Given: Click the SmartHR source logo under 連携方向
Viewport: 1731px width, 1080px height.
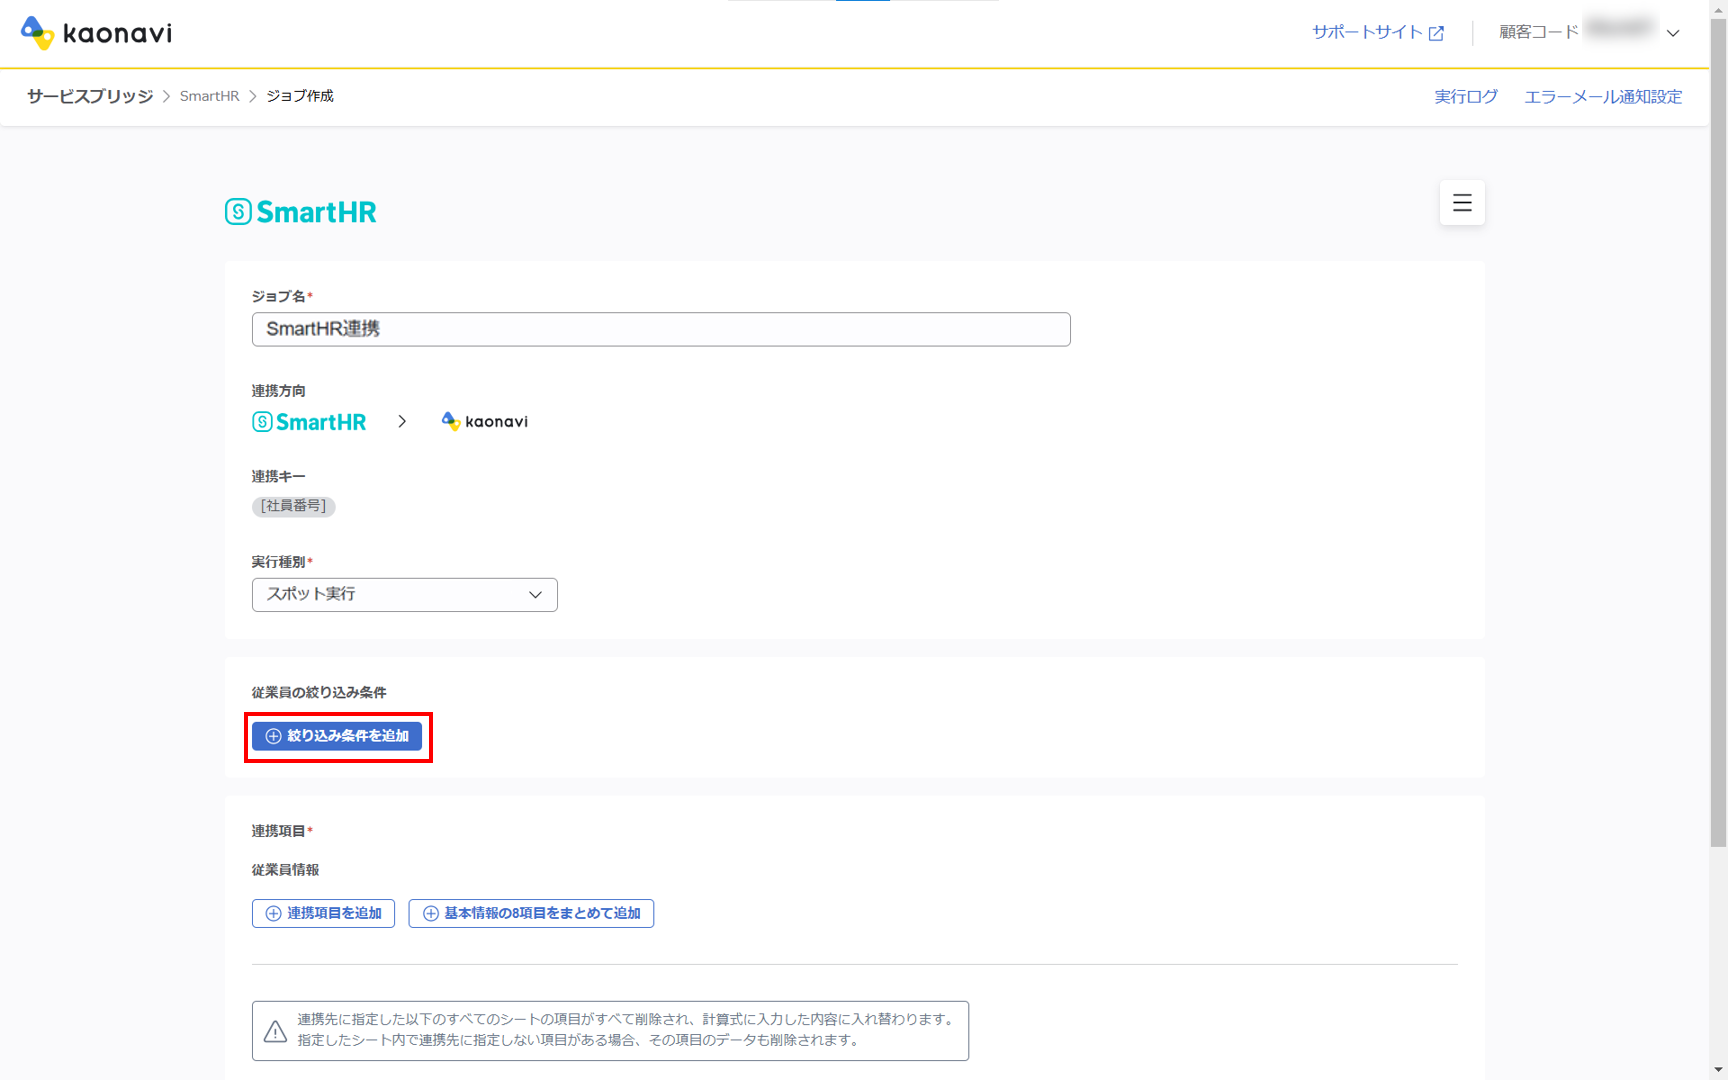Looking at the screenshot, I should point(309,422).
